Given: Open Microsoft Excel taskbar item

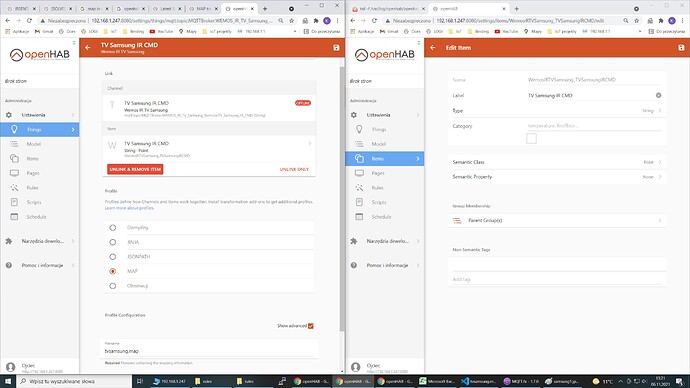Looking at the screenshot, I should pos(437,381).
